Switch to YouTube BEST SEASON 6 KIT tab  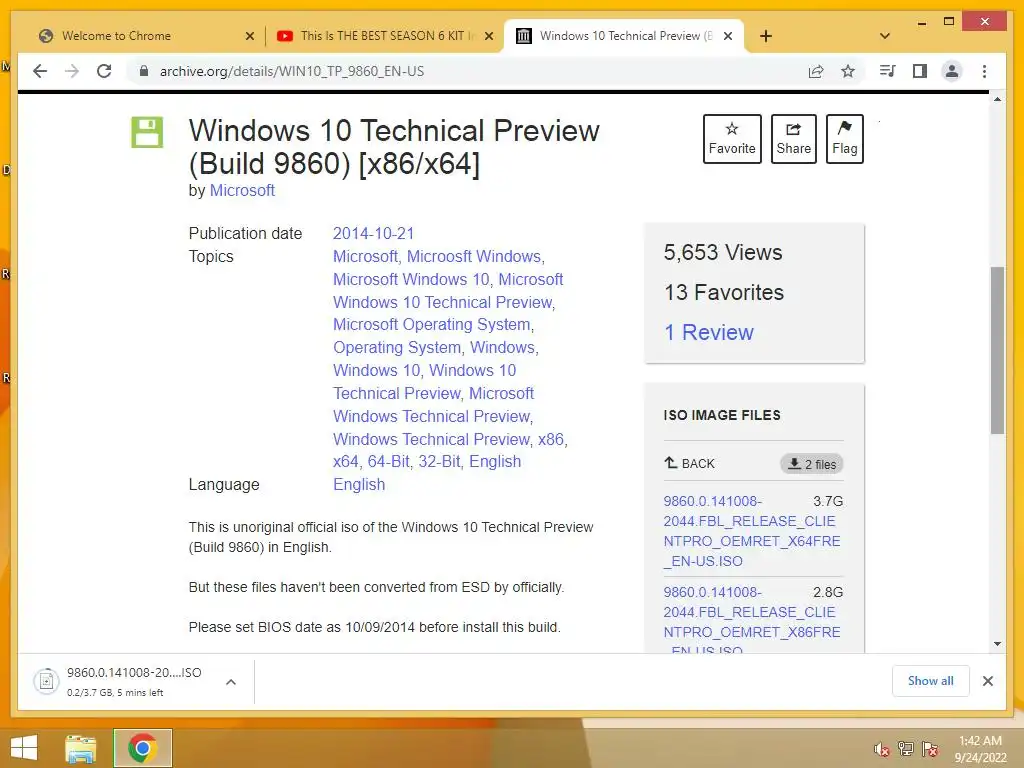click(388, 36)
